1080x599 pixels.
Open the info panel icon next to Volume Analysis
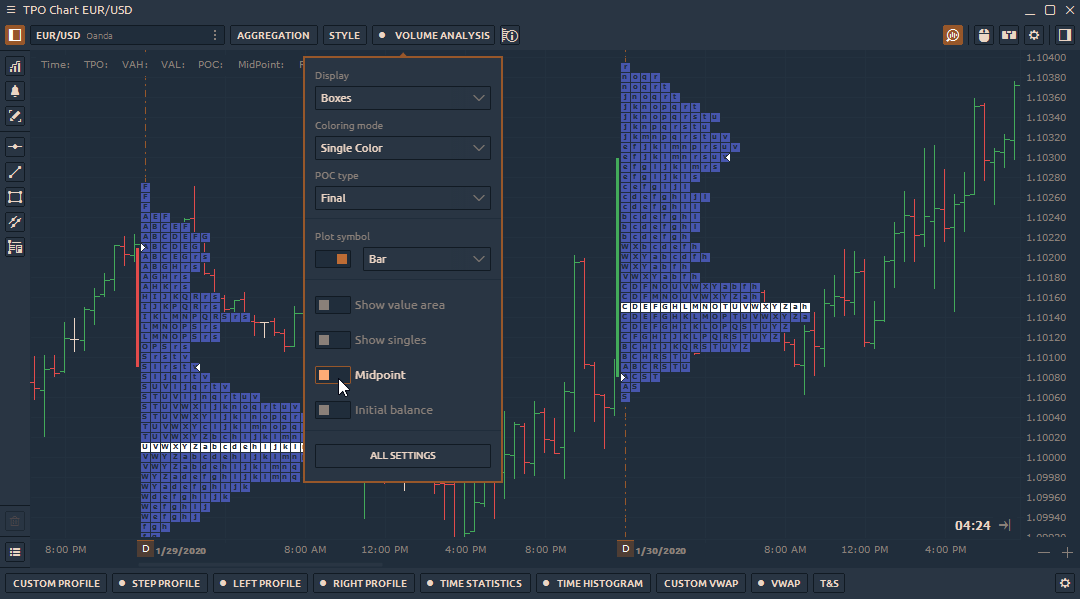coord(510,35)
